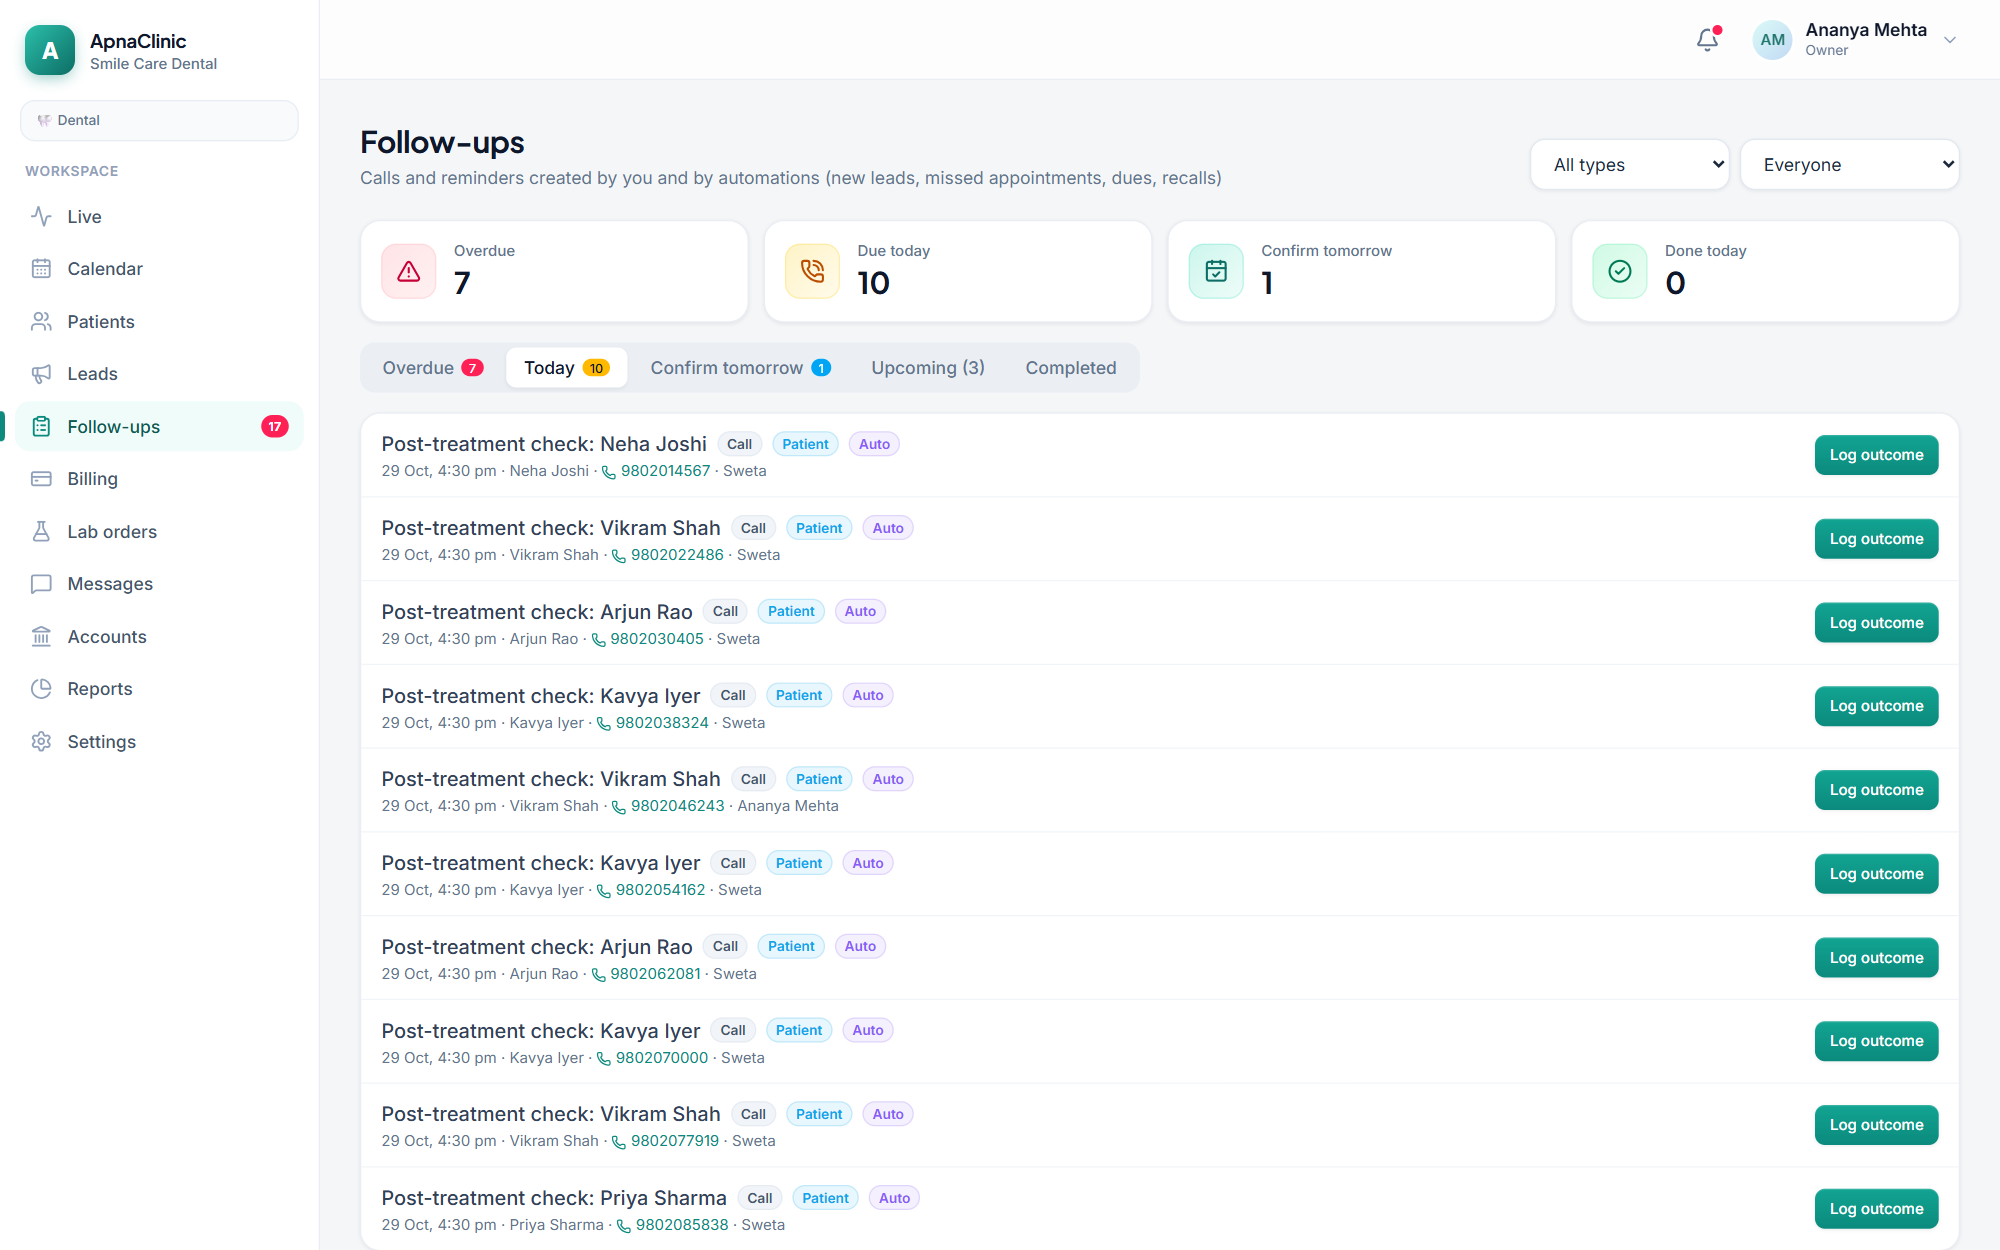Click the Done today checkmark icon
This screenshot has width=2000, height=1250.
[1620, 271]
